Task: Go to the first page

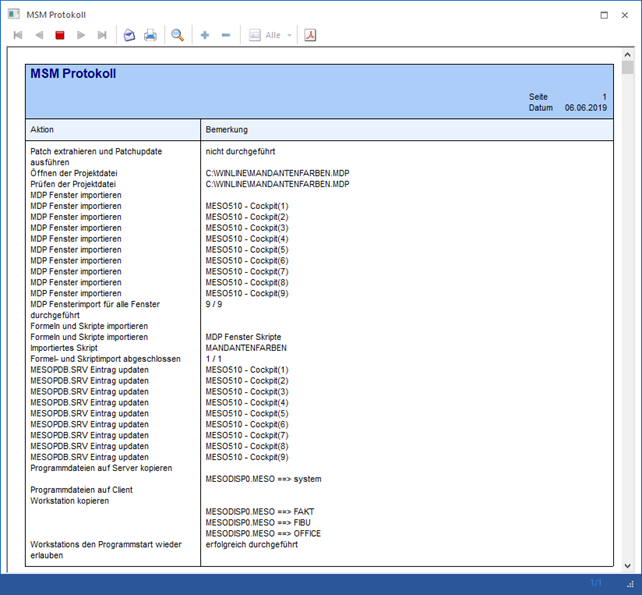Action: pyautogui.click(x=18, y=35)
